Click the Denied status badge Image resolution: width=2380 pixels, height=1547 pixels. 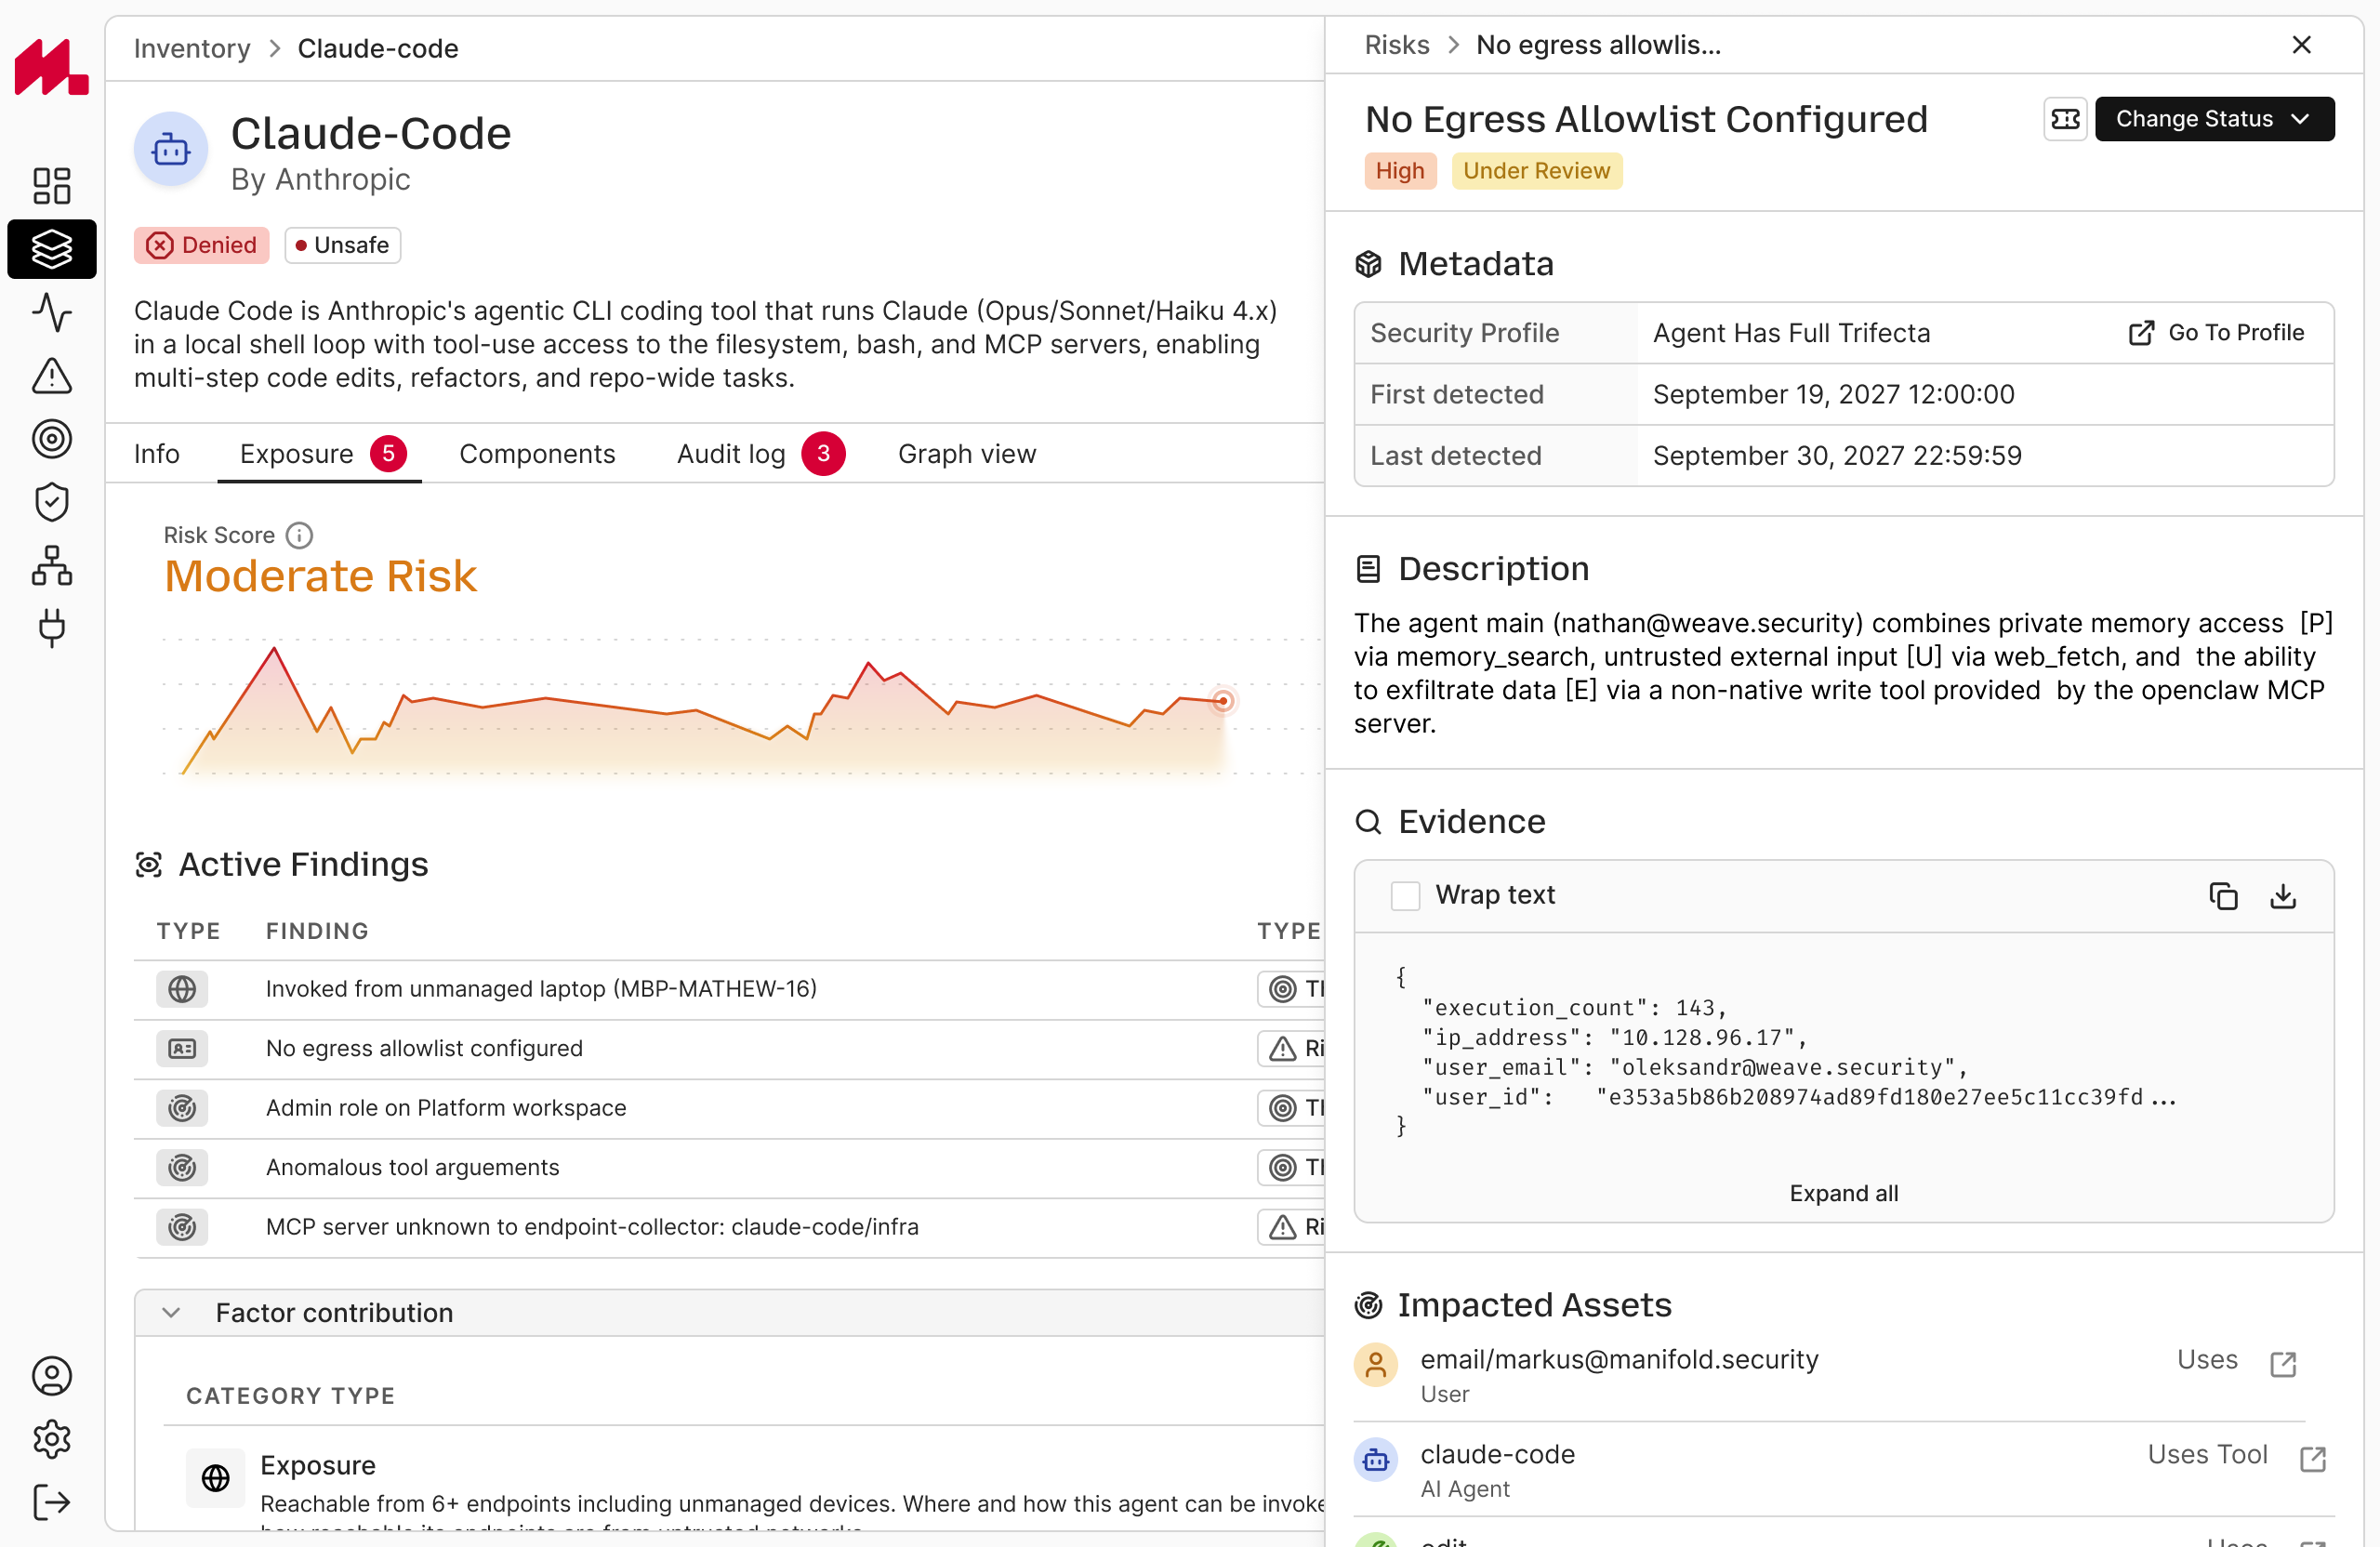pyautogui.click(x=202, y=245)
